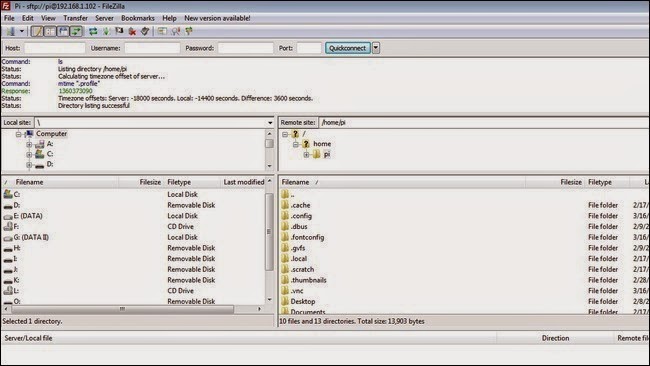Toggle directory comparison
650x366 pixels.
point(176,31)
